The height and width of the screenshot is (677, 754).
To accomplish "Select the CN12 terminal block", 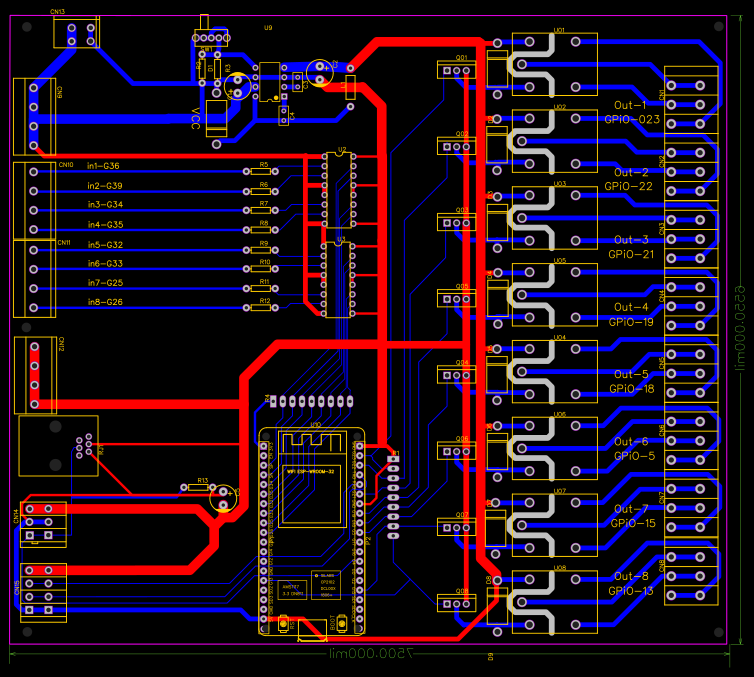I will 35,375.
